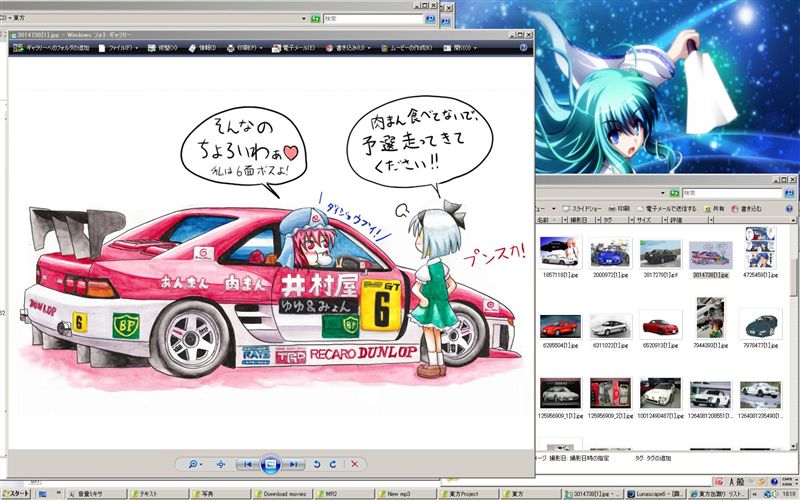Rotate the photo clockwise
The width and height of the screenshot is (800, 500).
pos(333,464)
